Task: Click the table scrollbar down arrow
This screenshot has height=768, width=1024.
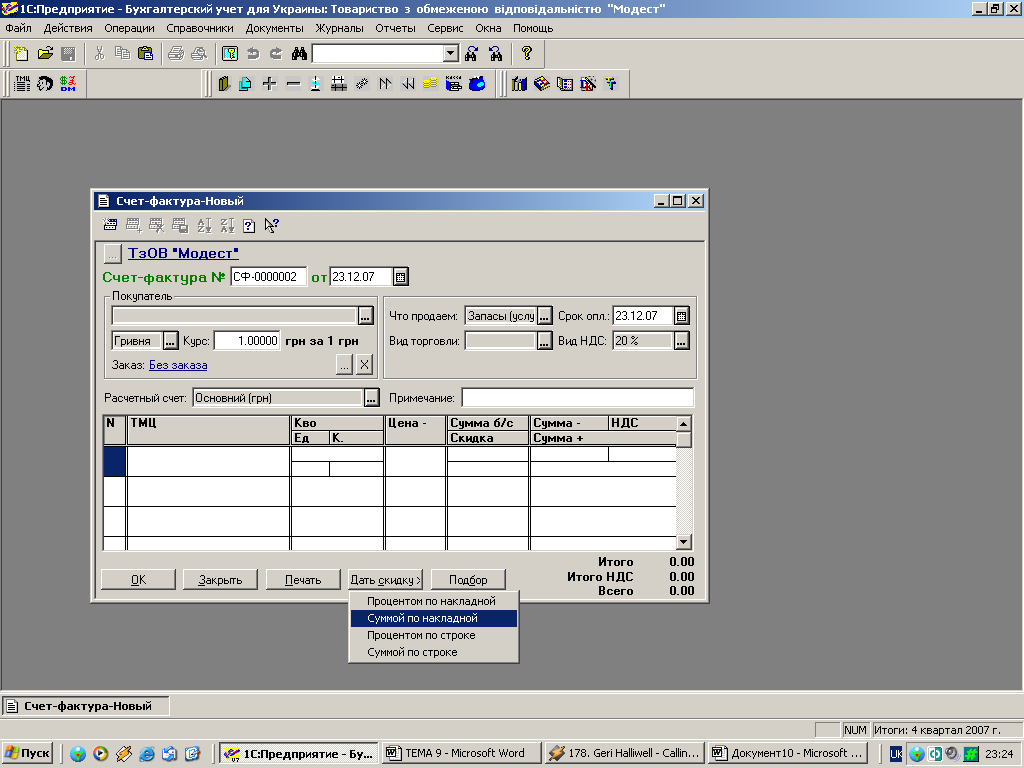Action: [684, 541]
